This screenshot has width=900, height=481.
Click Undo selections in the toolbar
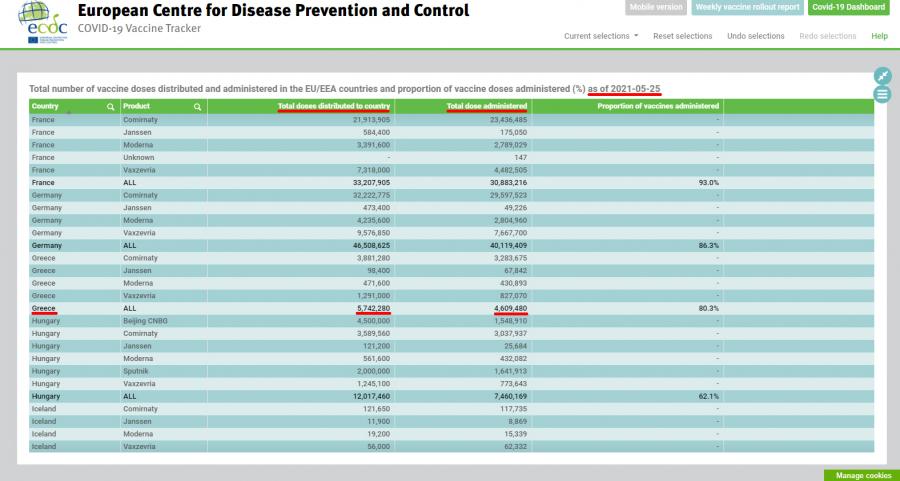point(754,36)
